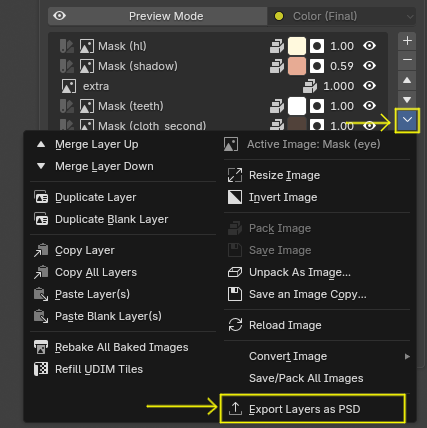Toggle mask icon on Mask (shadow) row
Viewport: 427px width, 428px height.
point(317,66)
